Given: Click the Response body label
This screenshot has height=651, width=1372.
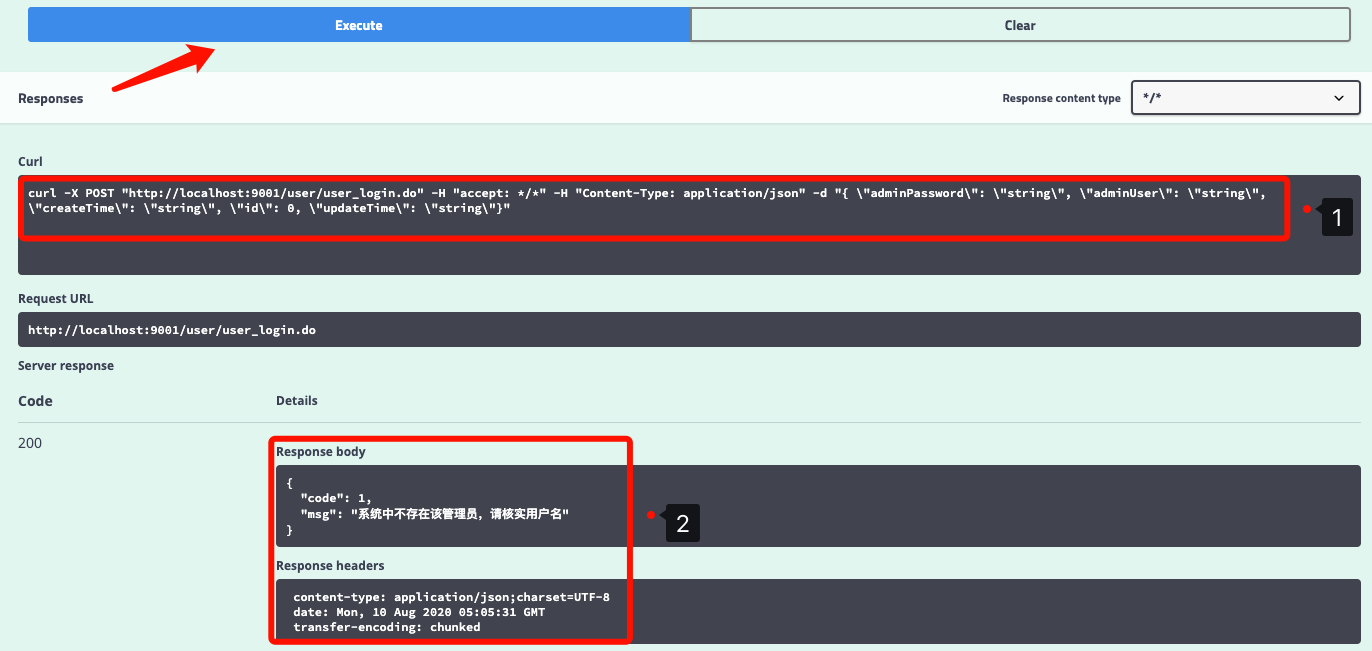Looking at the screenshot, I should (321, 452).
